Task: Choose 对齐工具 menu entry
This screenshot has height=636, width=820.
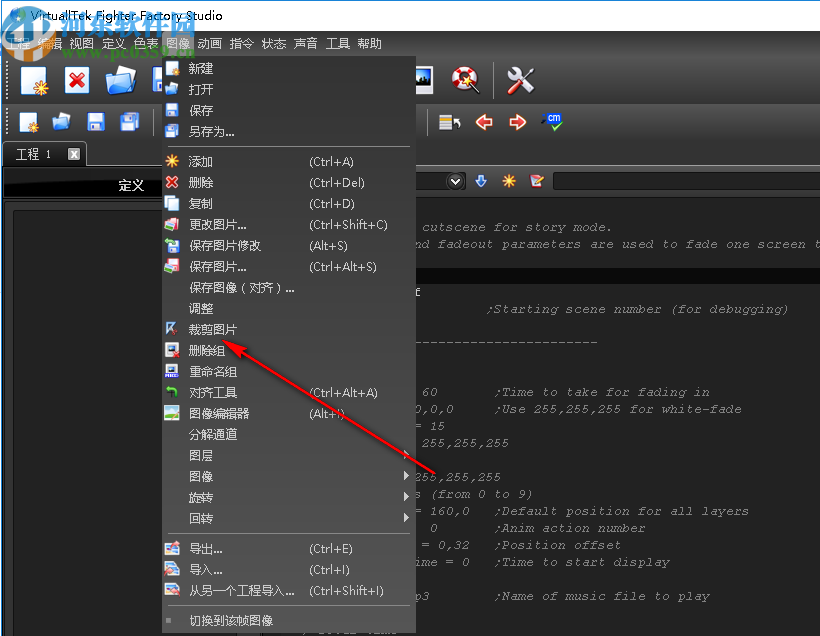Action: tap(289, 393)
